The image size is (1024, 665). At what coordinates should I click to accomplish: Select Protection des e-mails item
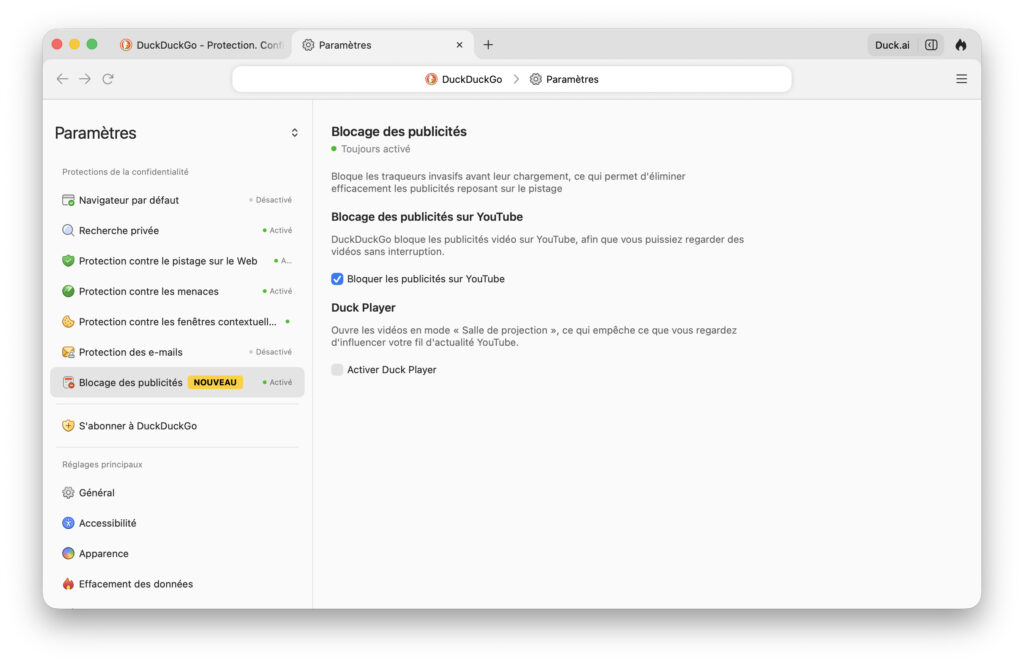tap(177, 352)
